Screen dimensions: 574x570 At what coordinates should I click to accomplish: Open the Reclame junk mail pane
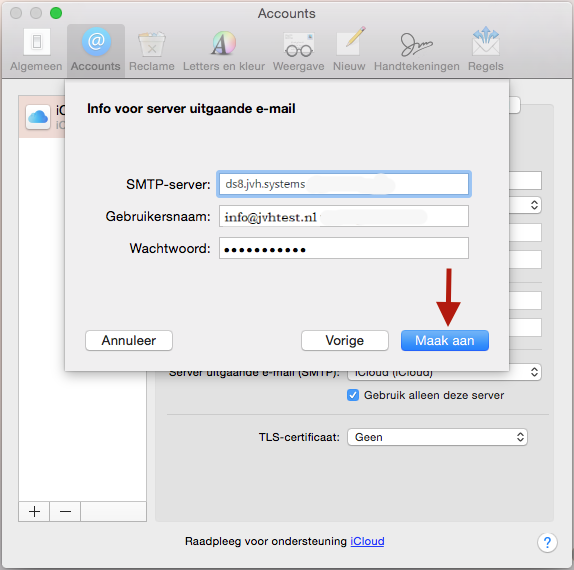click(152, 50)
